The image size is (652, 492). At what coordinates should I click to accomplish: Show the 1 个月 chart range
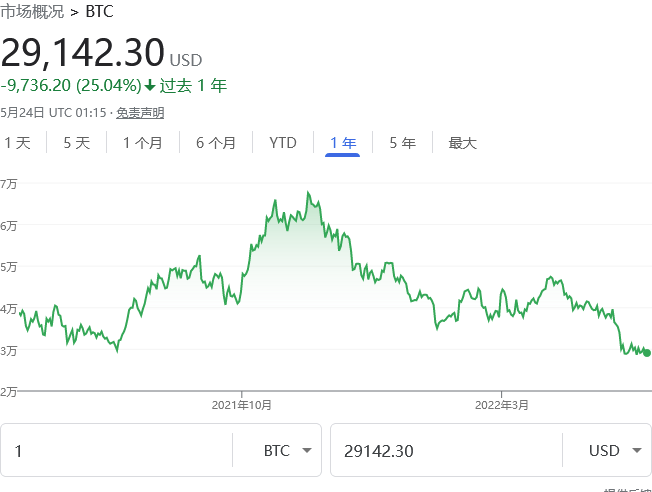tap(142, 143)
